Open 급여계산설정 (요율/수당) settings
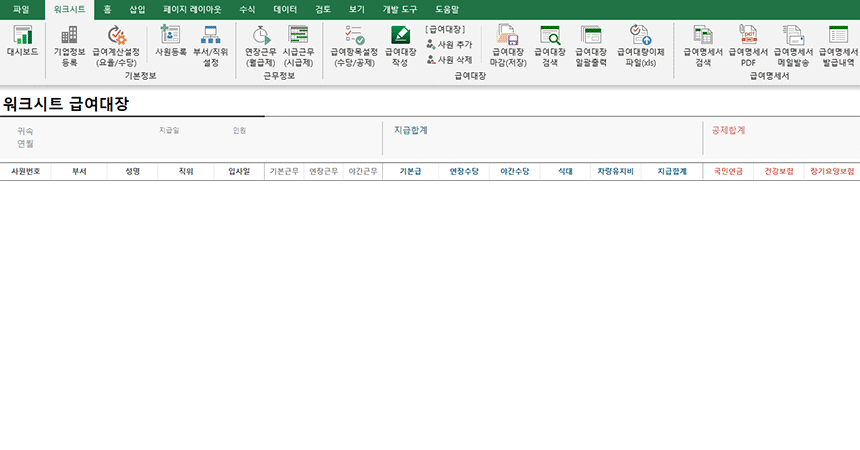 click(117, 46)
